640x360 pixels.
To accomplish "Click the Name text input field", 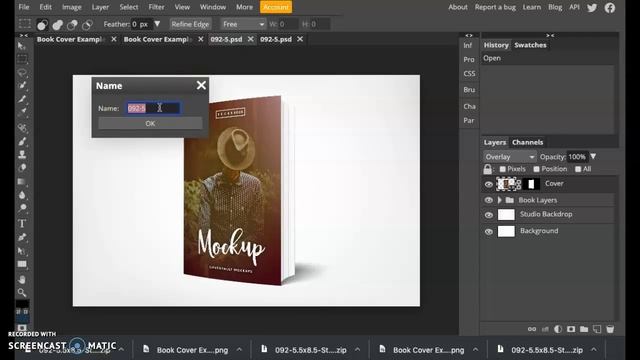I will (153, 108).
